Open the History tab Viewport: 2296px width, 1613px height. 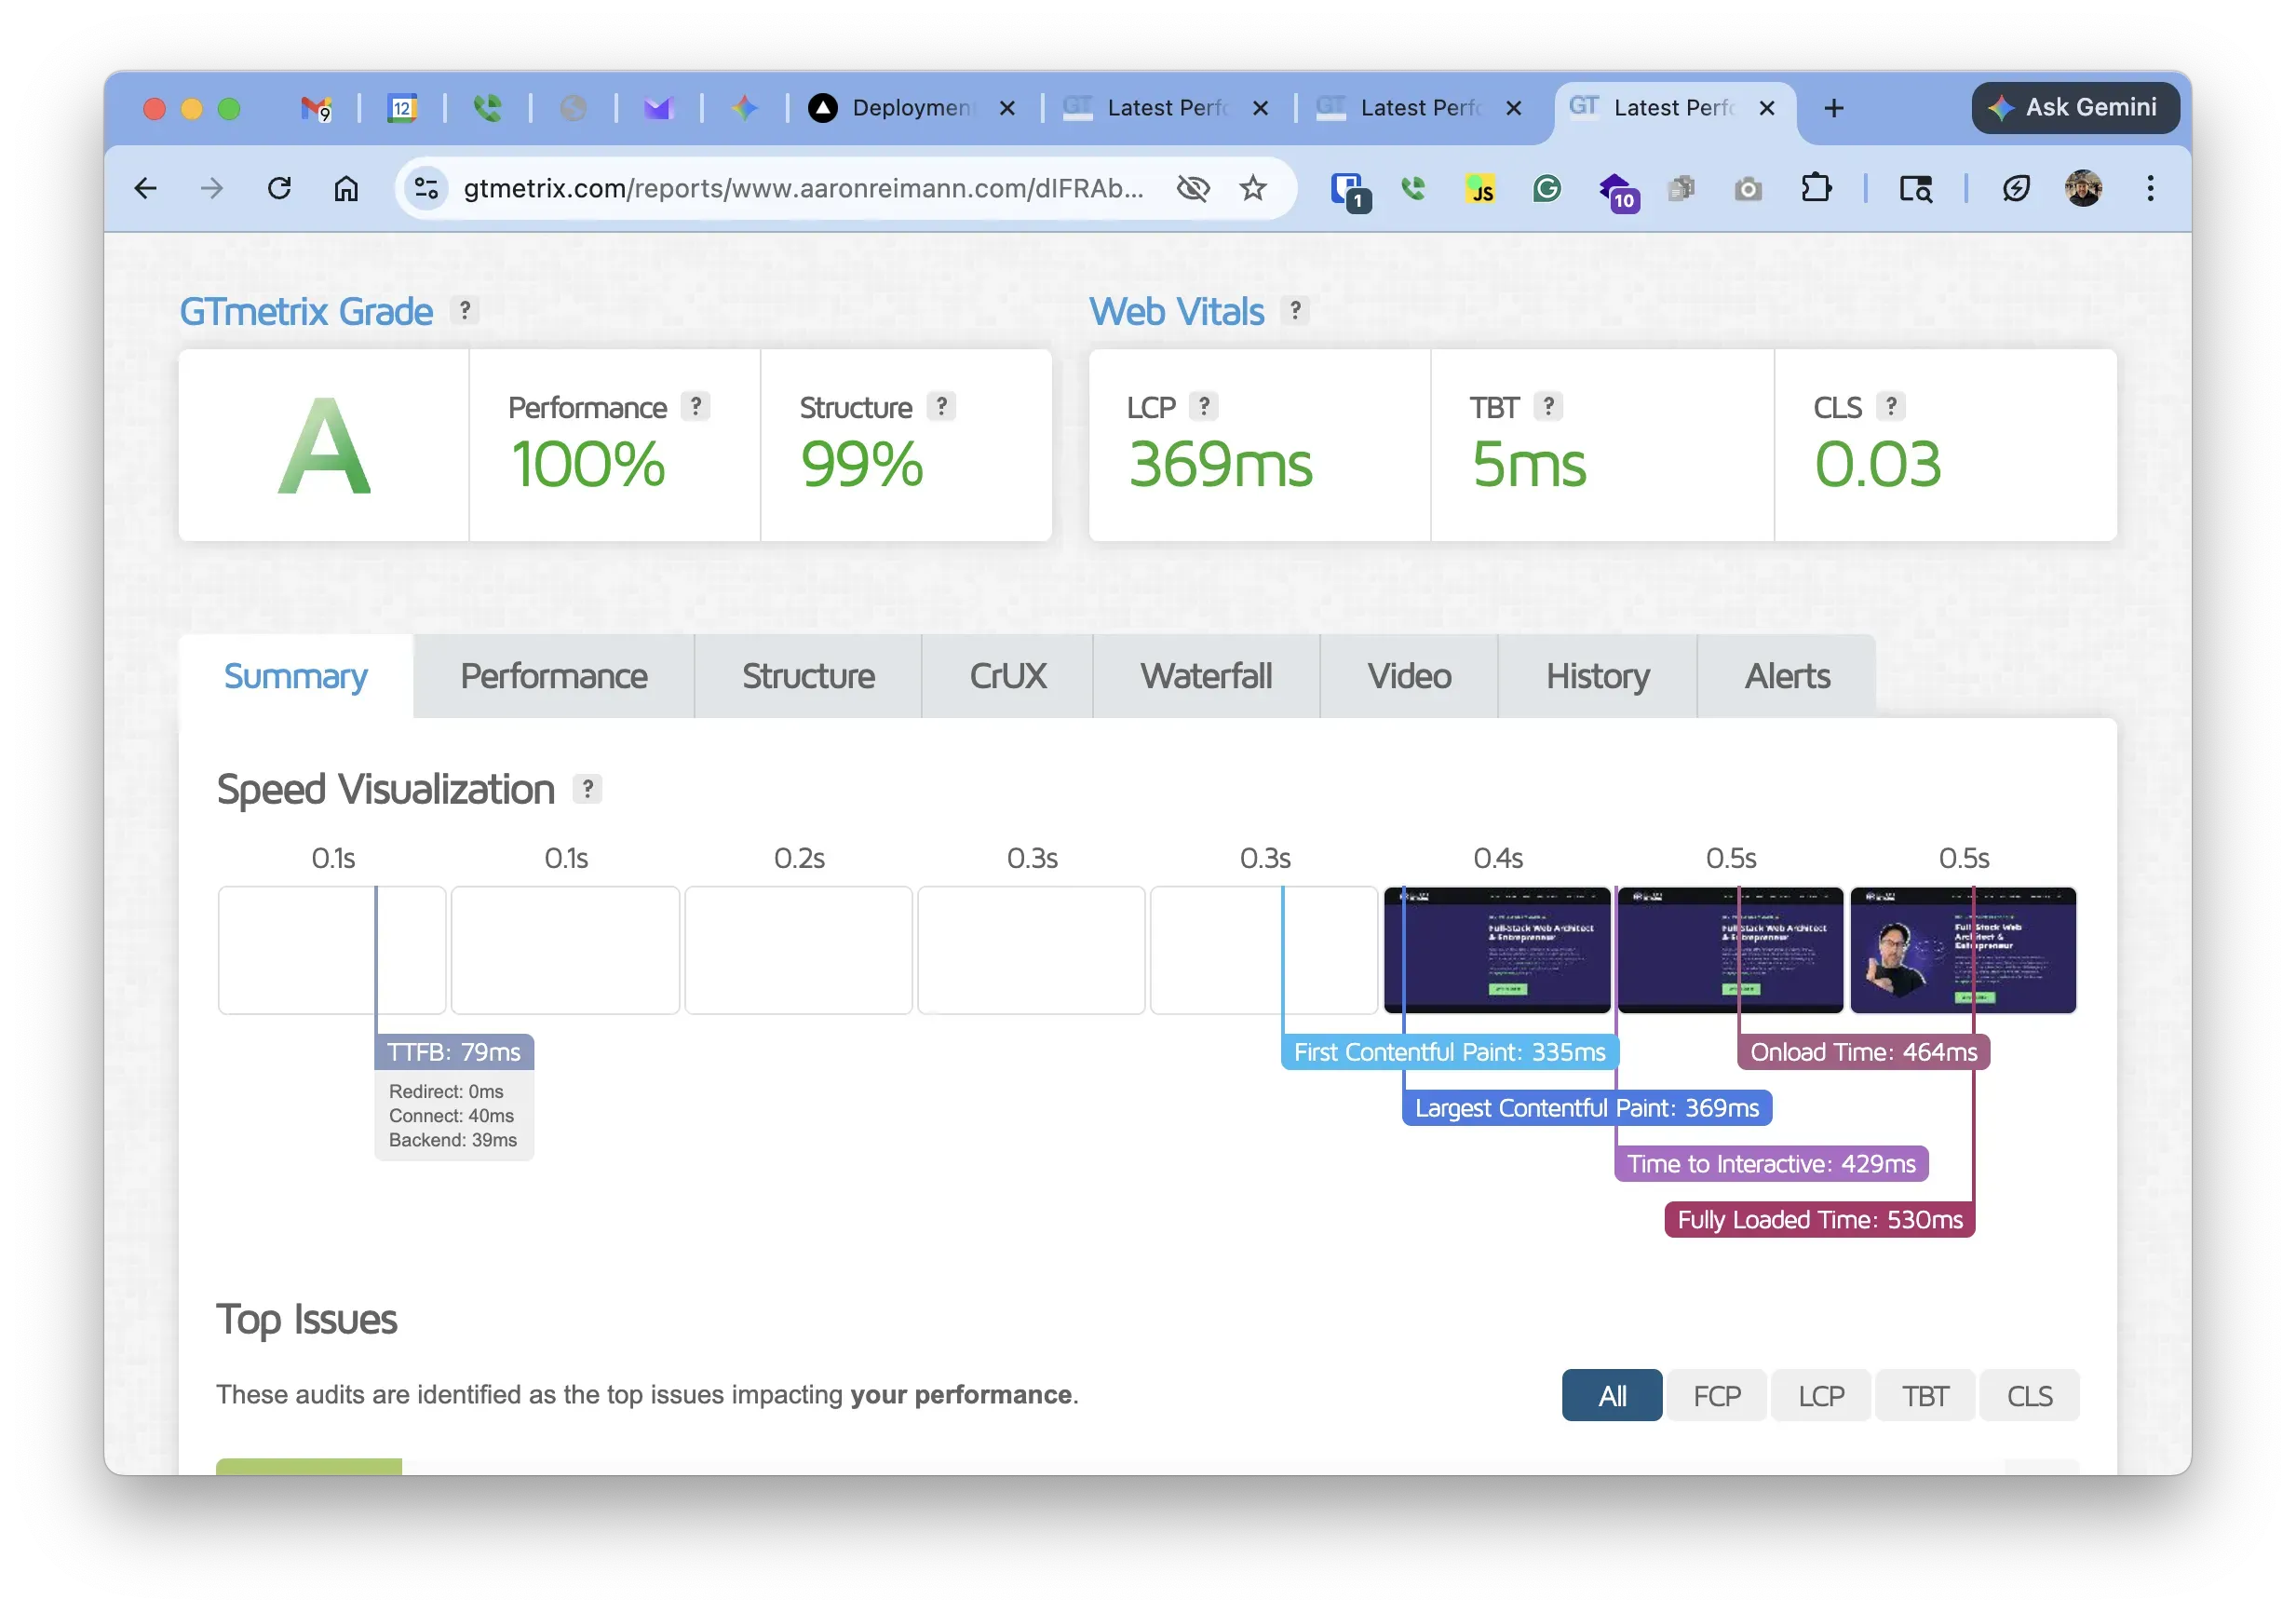click(1598, 676)
